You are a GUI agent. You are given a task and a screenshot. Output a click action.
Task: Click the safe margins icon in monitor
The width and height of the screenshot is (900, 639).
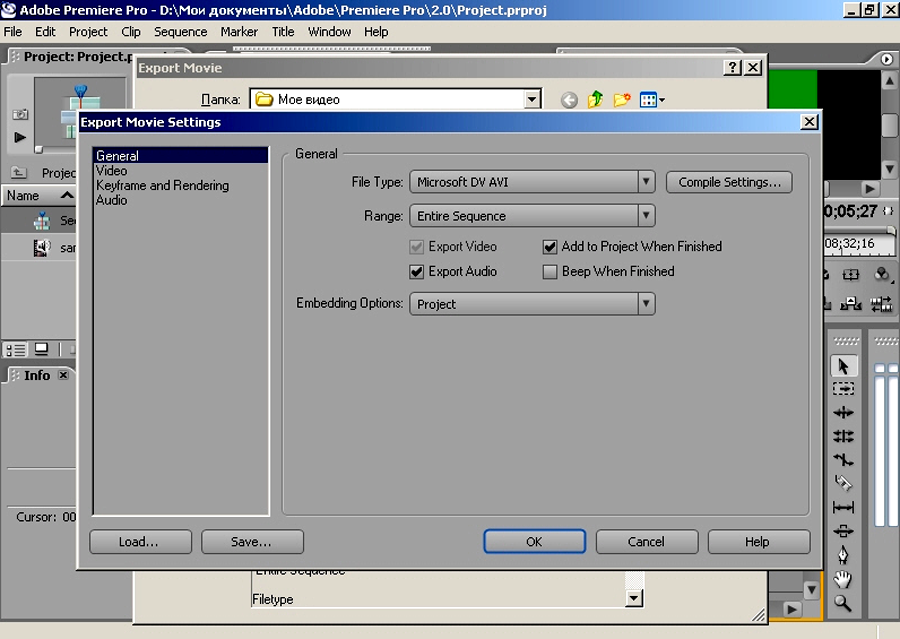850,274
